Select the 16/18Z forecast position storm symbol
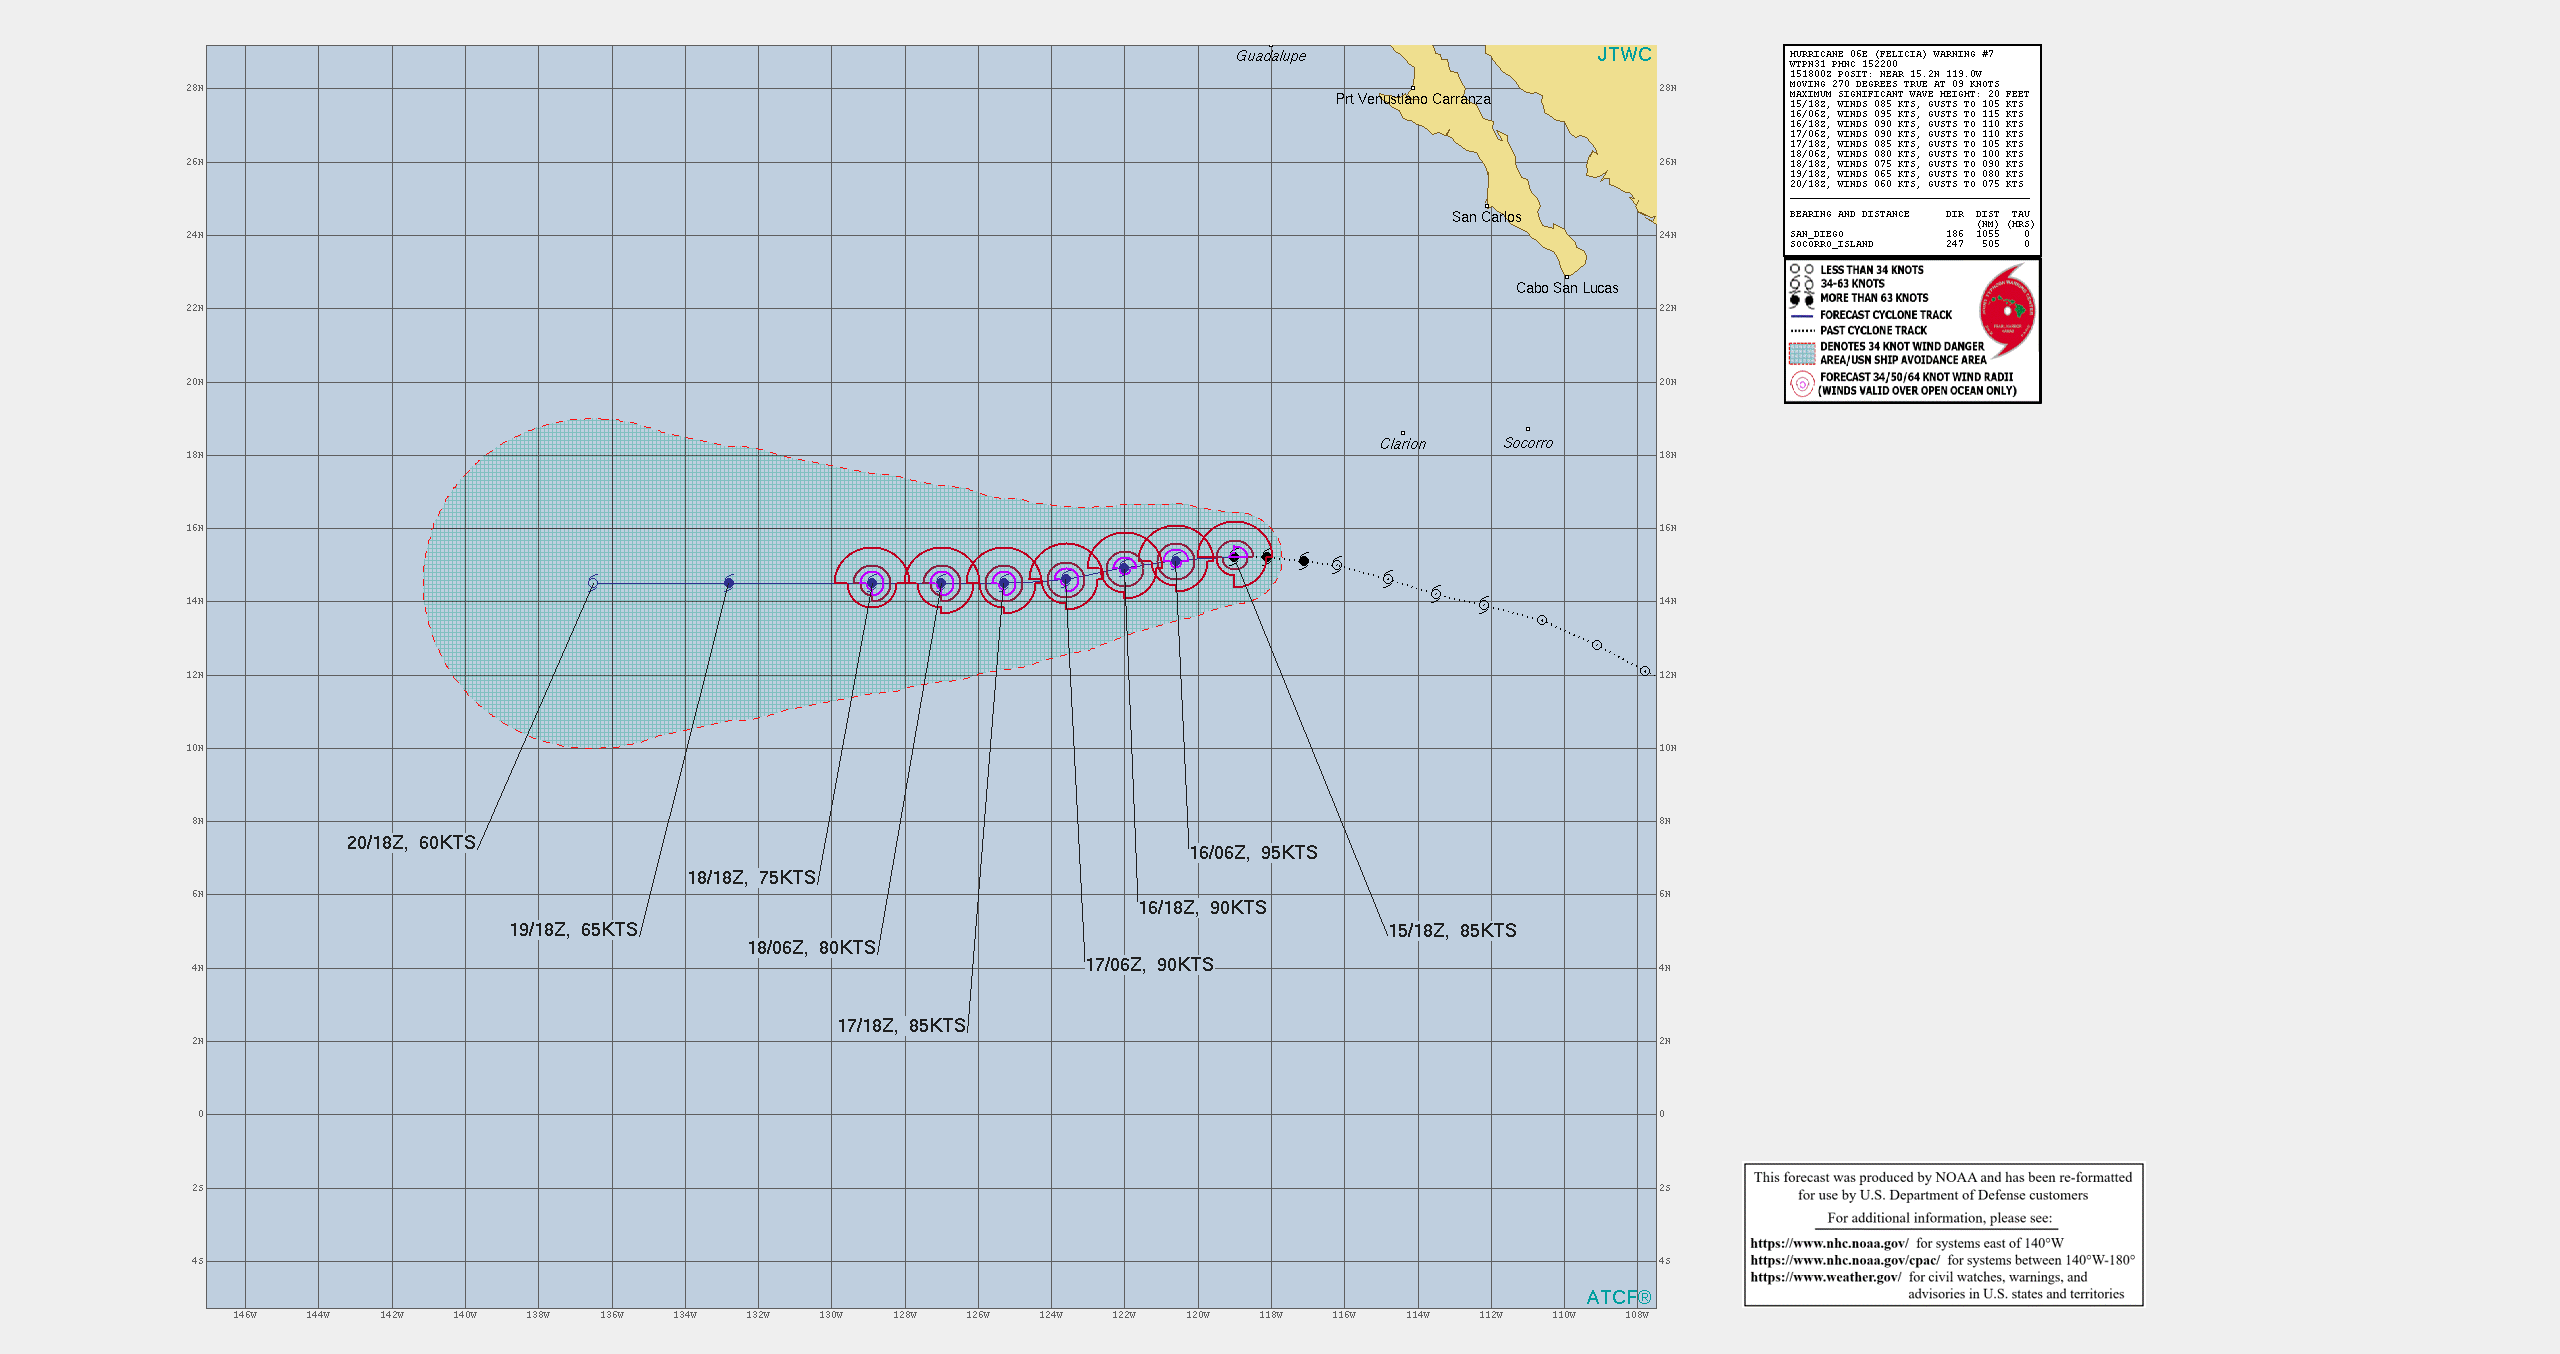The width and height of the screenshot is (2560, 1354). [1124, 568]
